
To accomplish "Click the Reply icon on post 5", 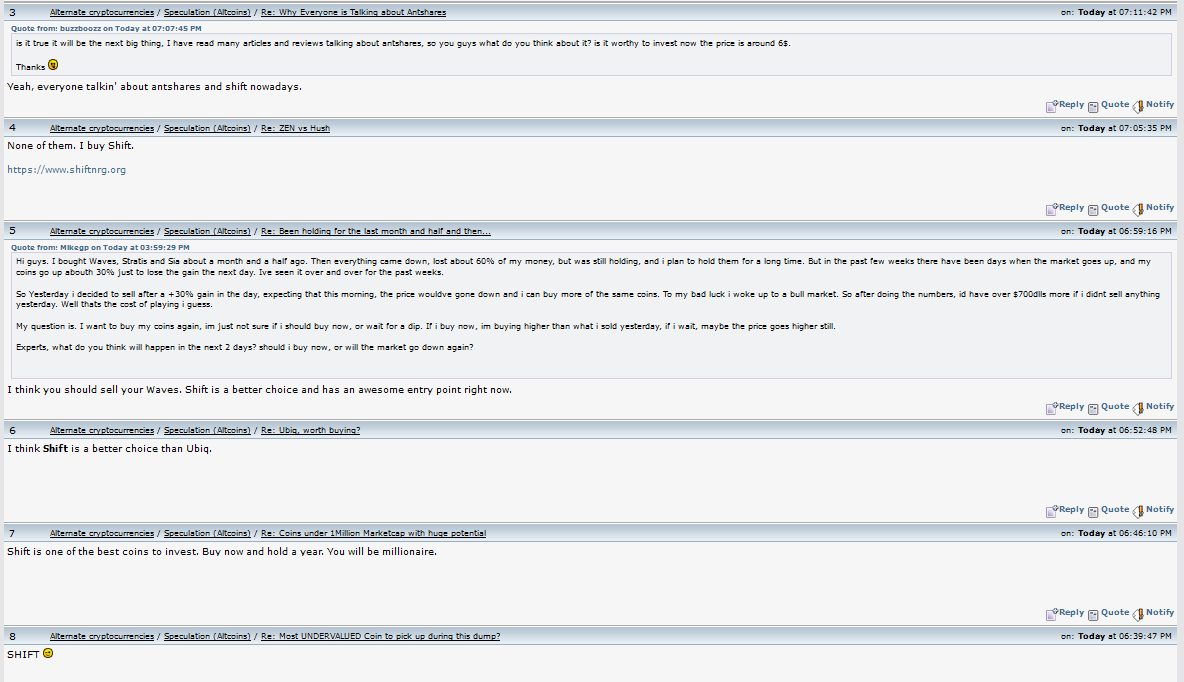I will [x=1051, y=409].
